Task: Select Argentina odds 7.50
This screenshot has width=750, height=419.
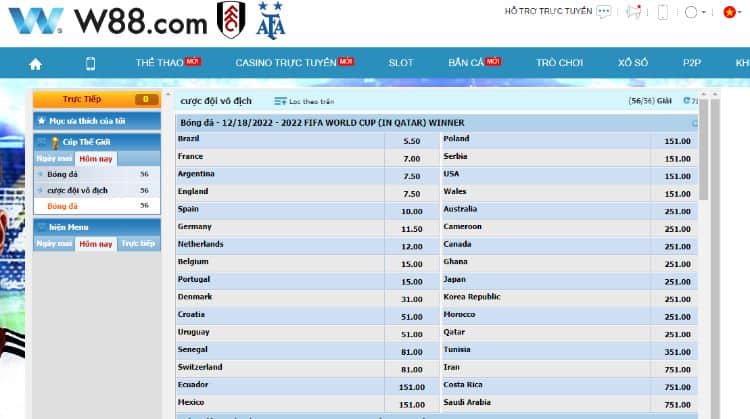Action: click(411, 176)
